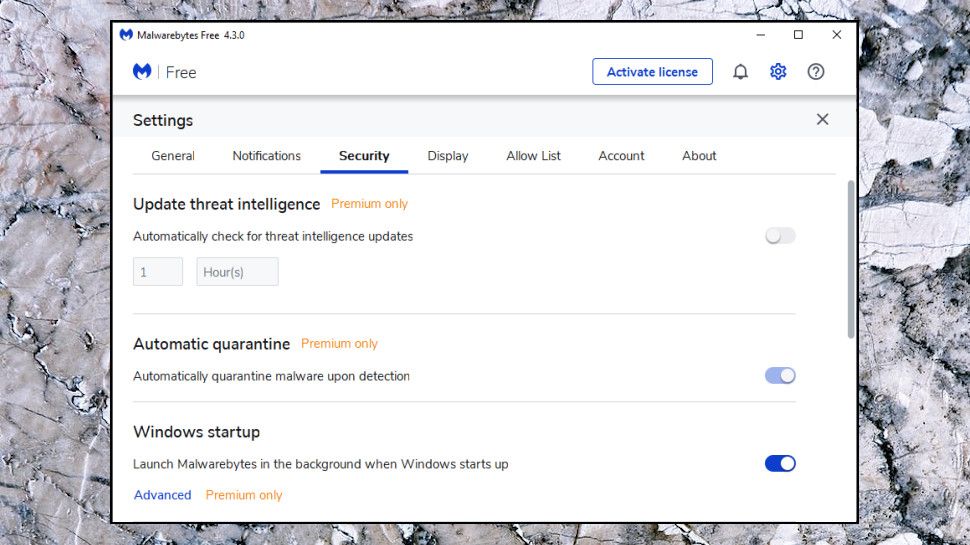This screenshot has height=545, width=970.
Task: Open the notifications bell icon
Action: (x=740, y=72)
